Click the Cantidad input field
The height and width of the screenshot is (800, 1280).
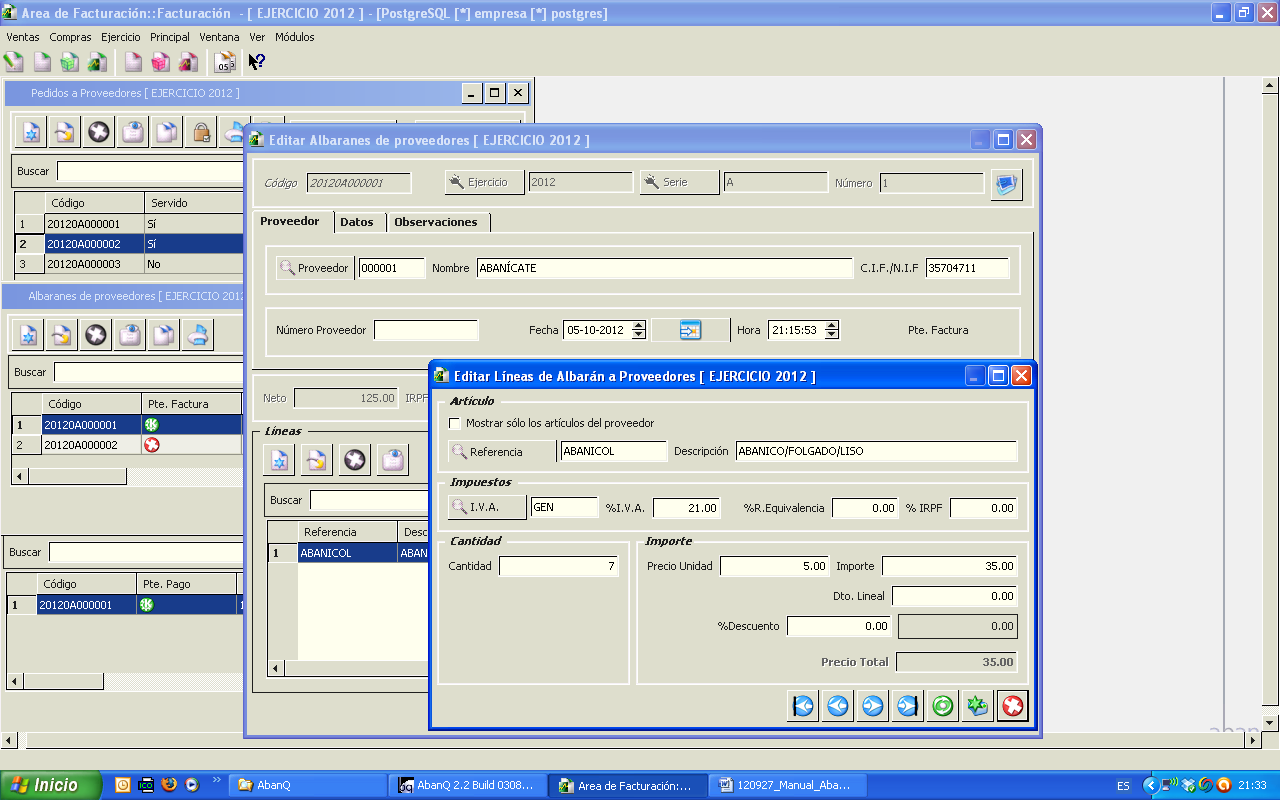[560, 566]
